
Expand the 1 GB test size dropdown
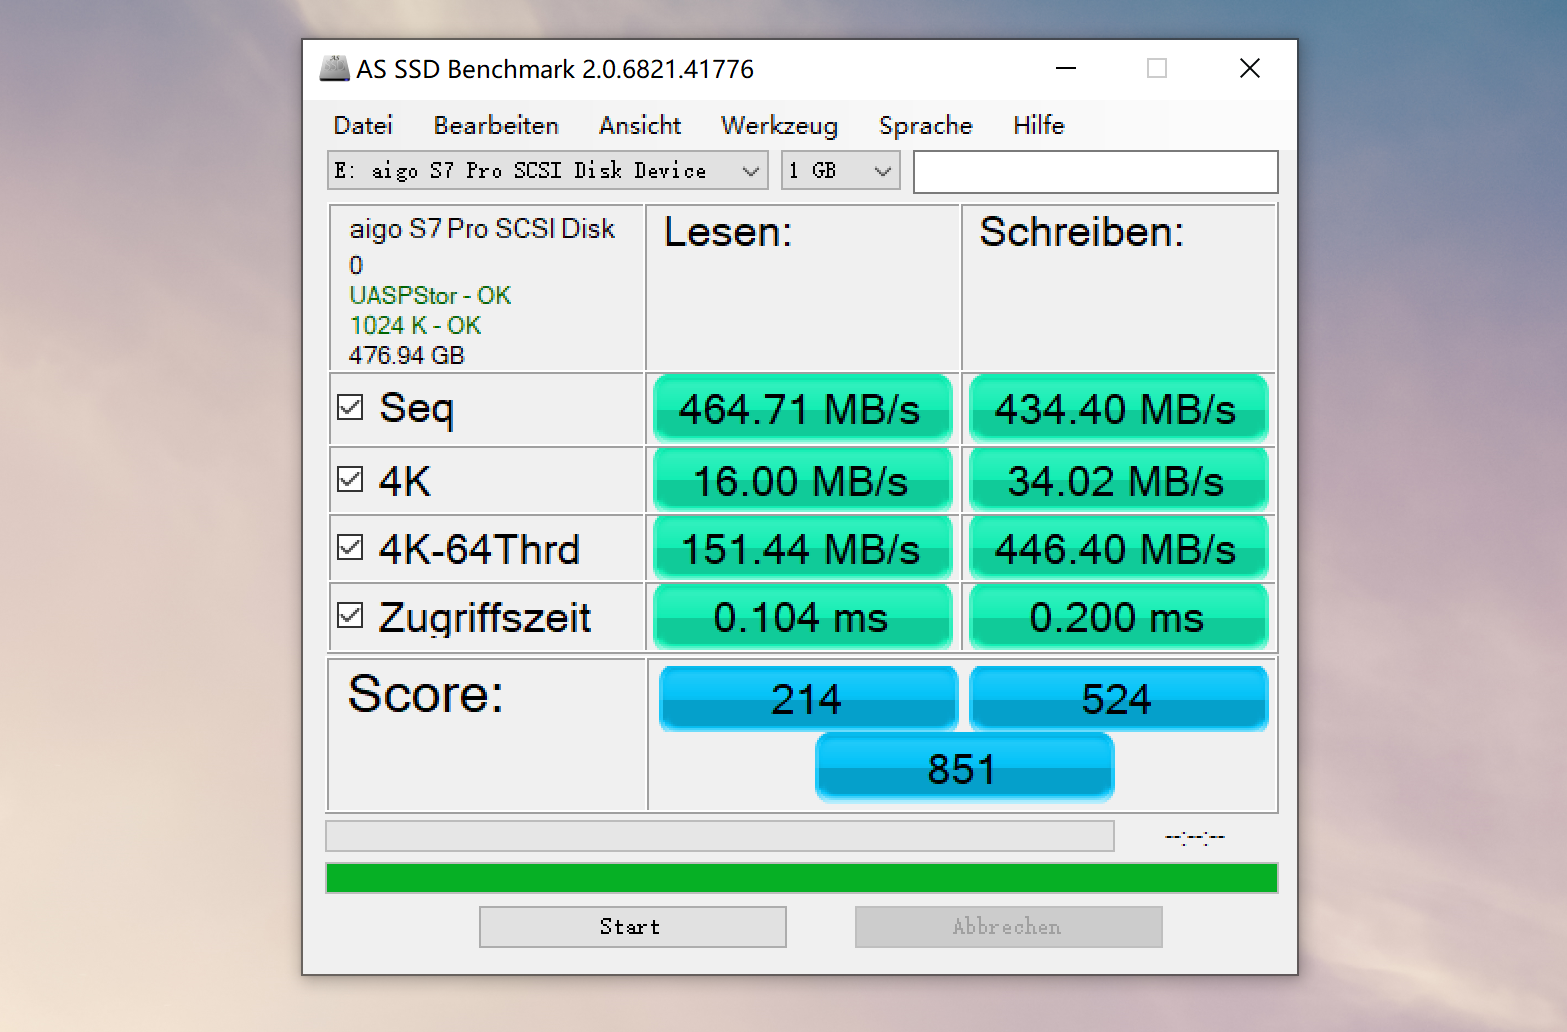point(840,170)
